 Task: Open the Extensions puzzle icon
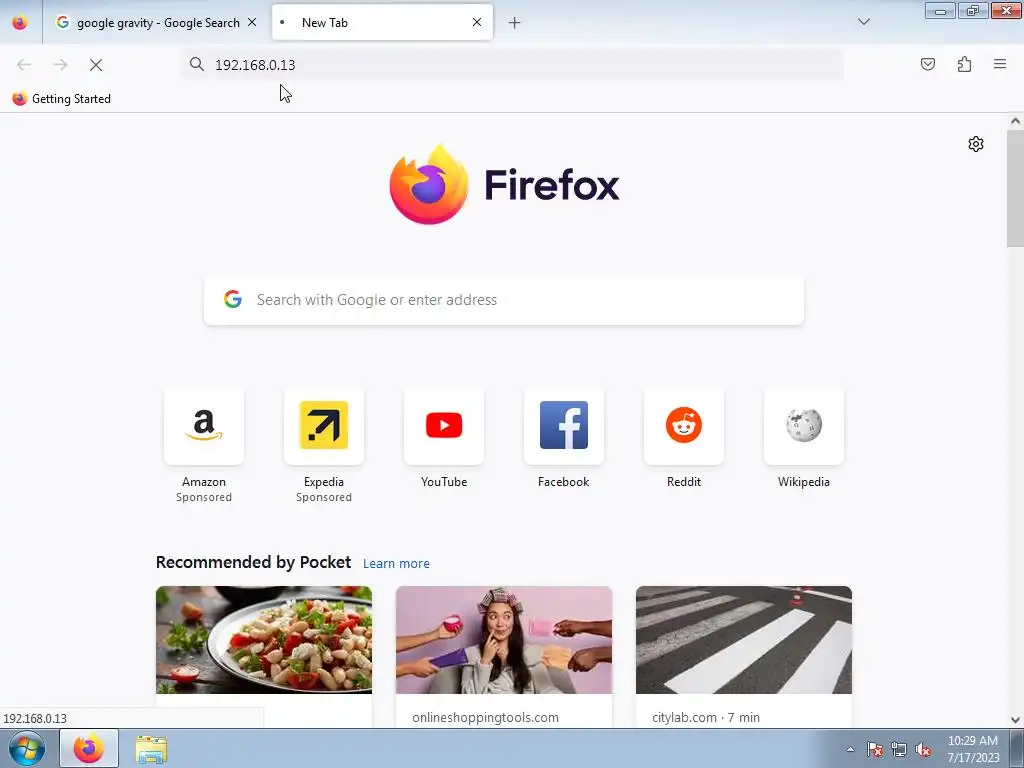click(964, 64)
